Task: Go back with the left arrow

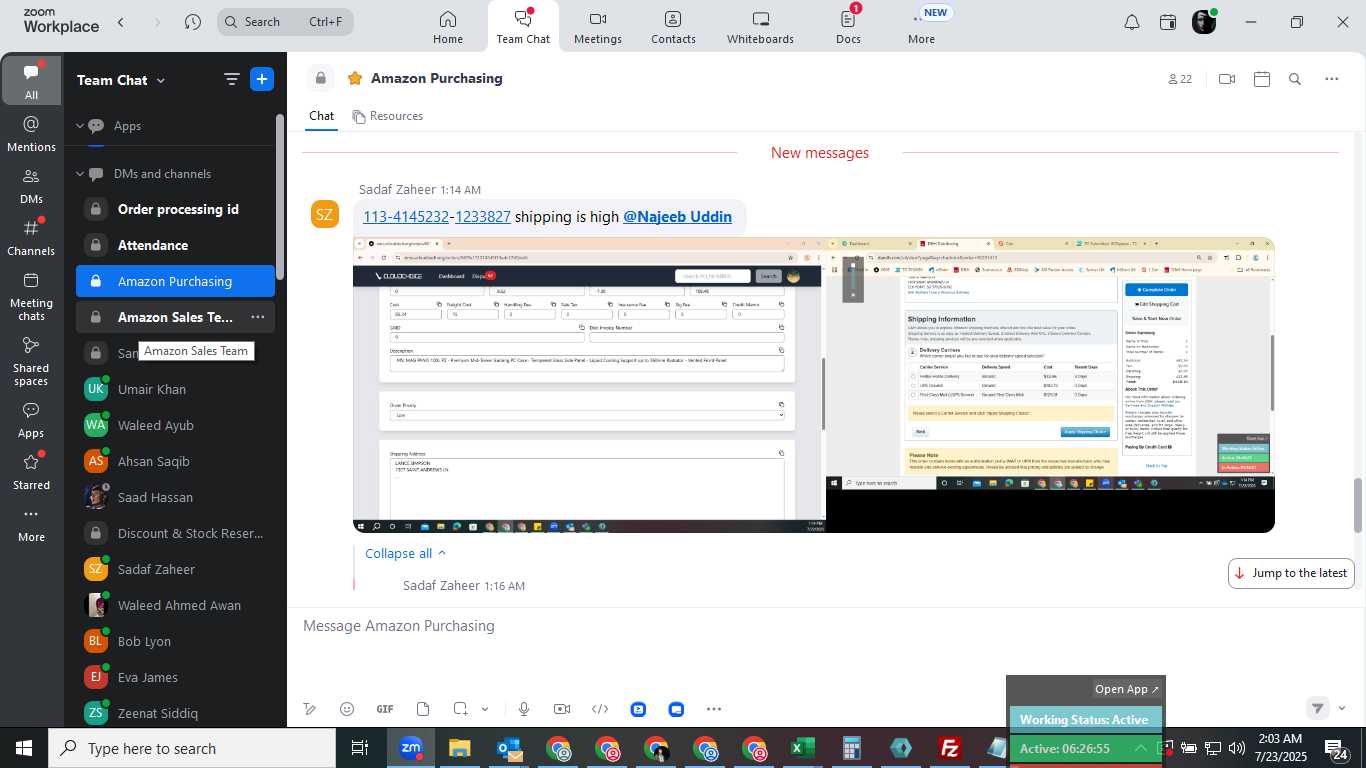Action: click(121, 22)
